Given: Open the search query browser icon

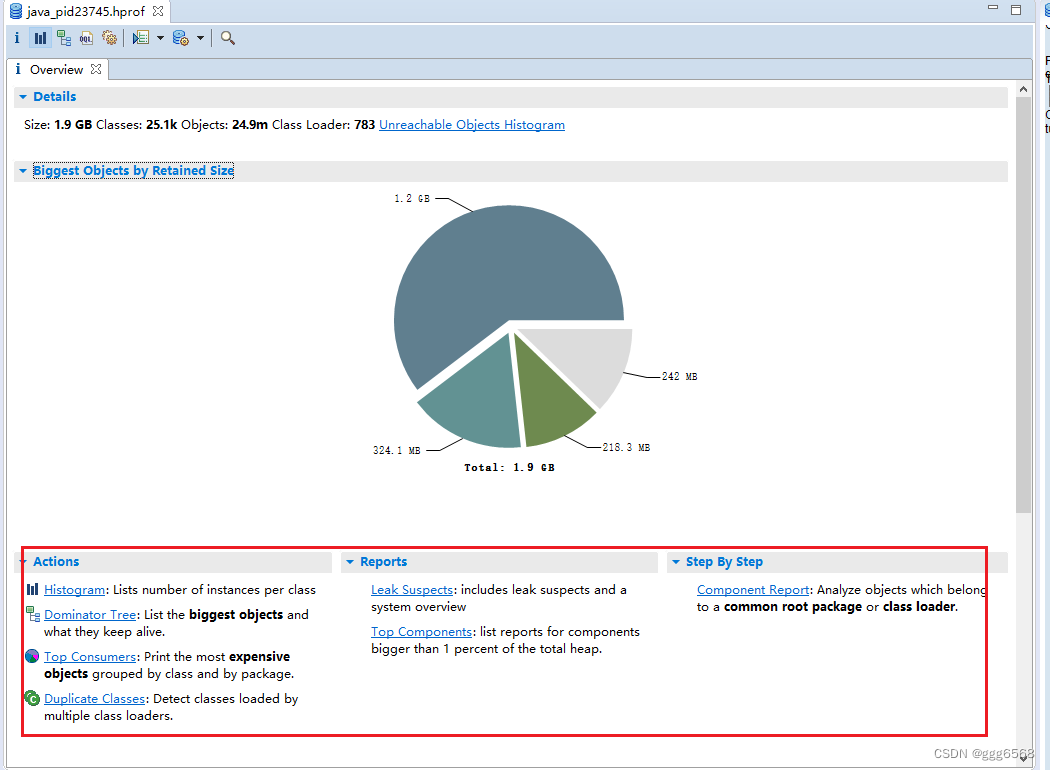Looking at the screenshot, I should pyautogui.click(x=227, y=38).
